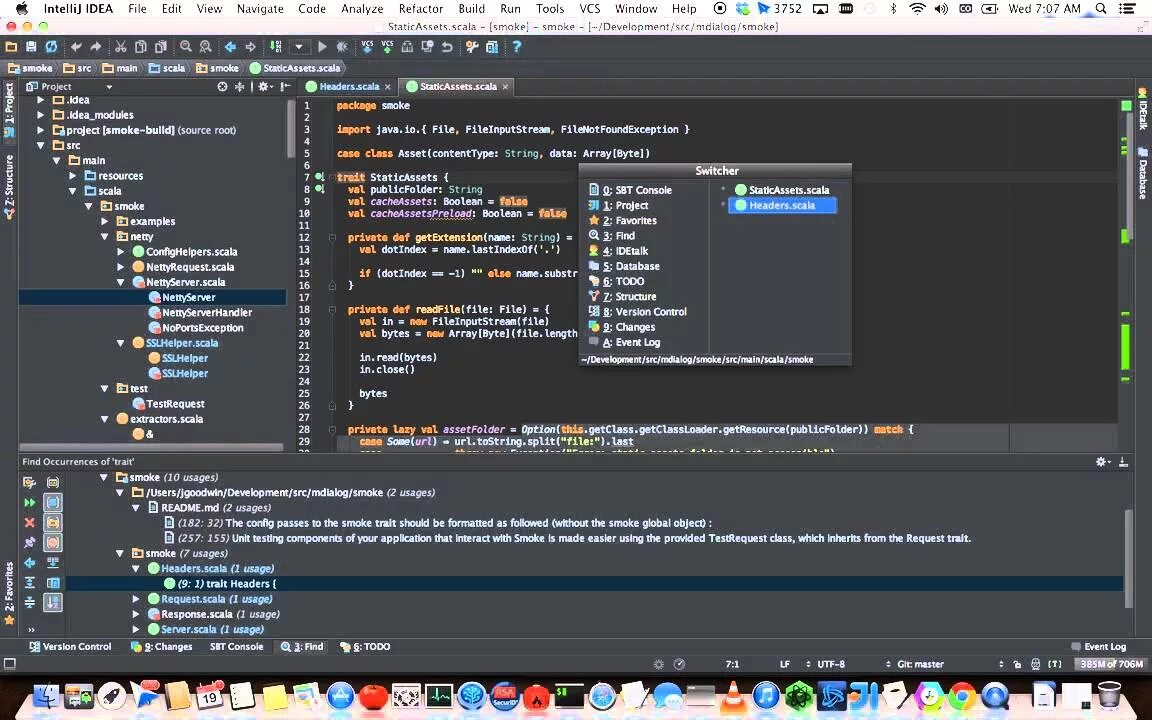The height and width of the screenshot is (720, 1152).
Task: Click the Pin tab icon in Find panel
Action: pos(29,542)
